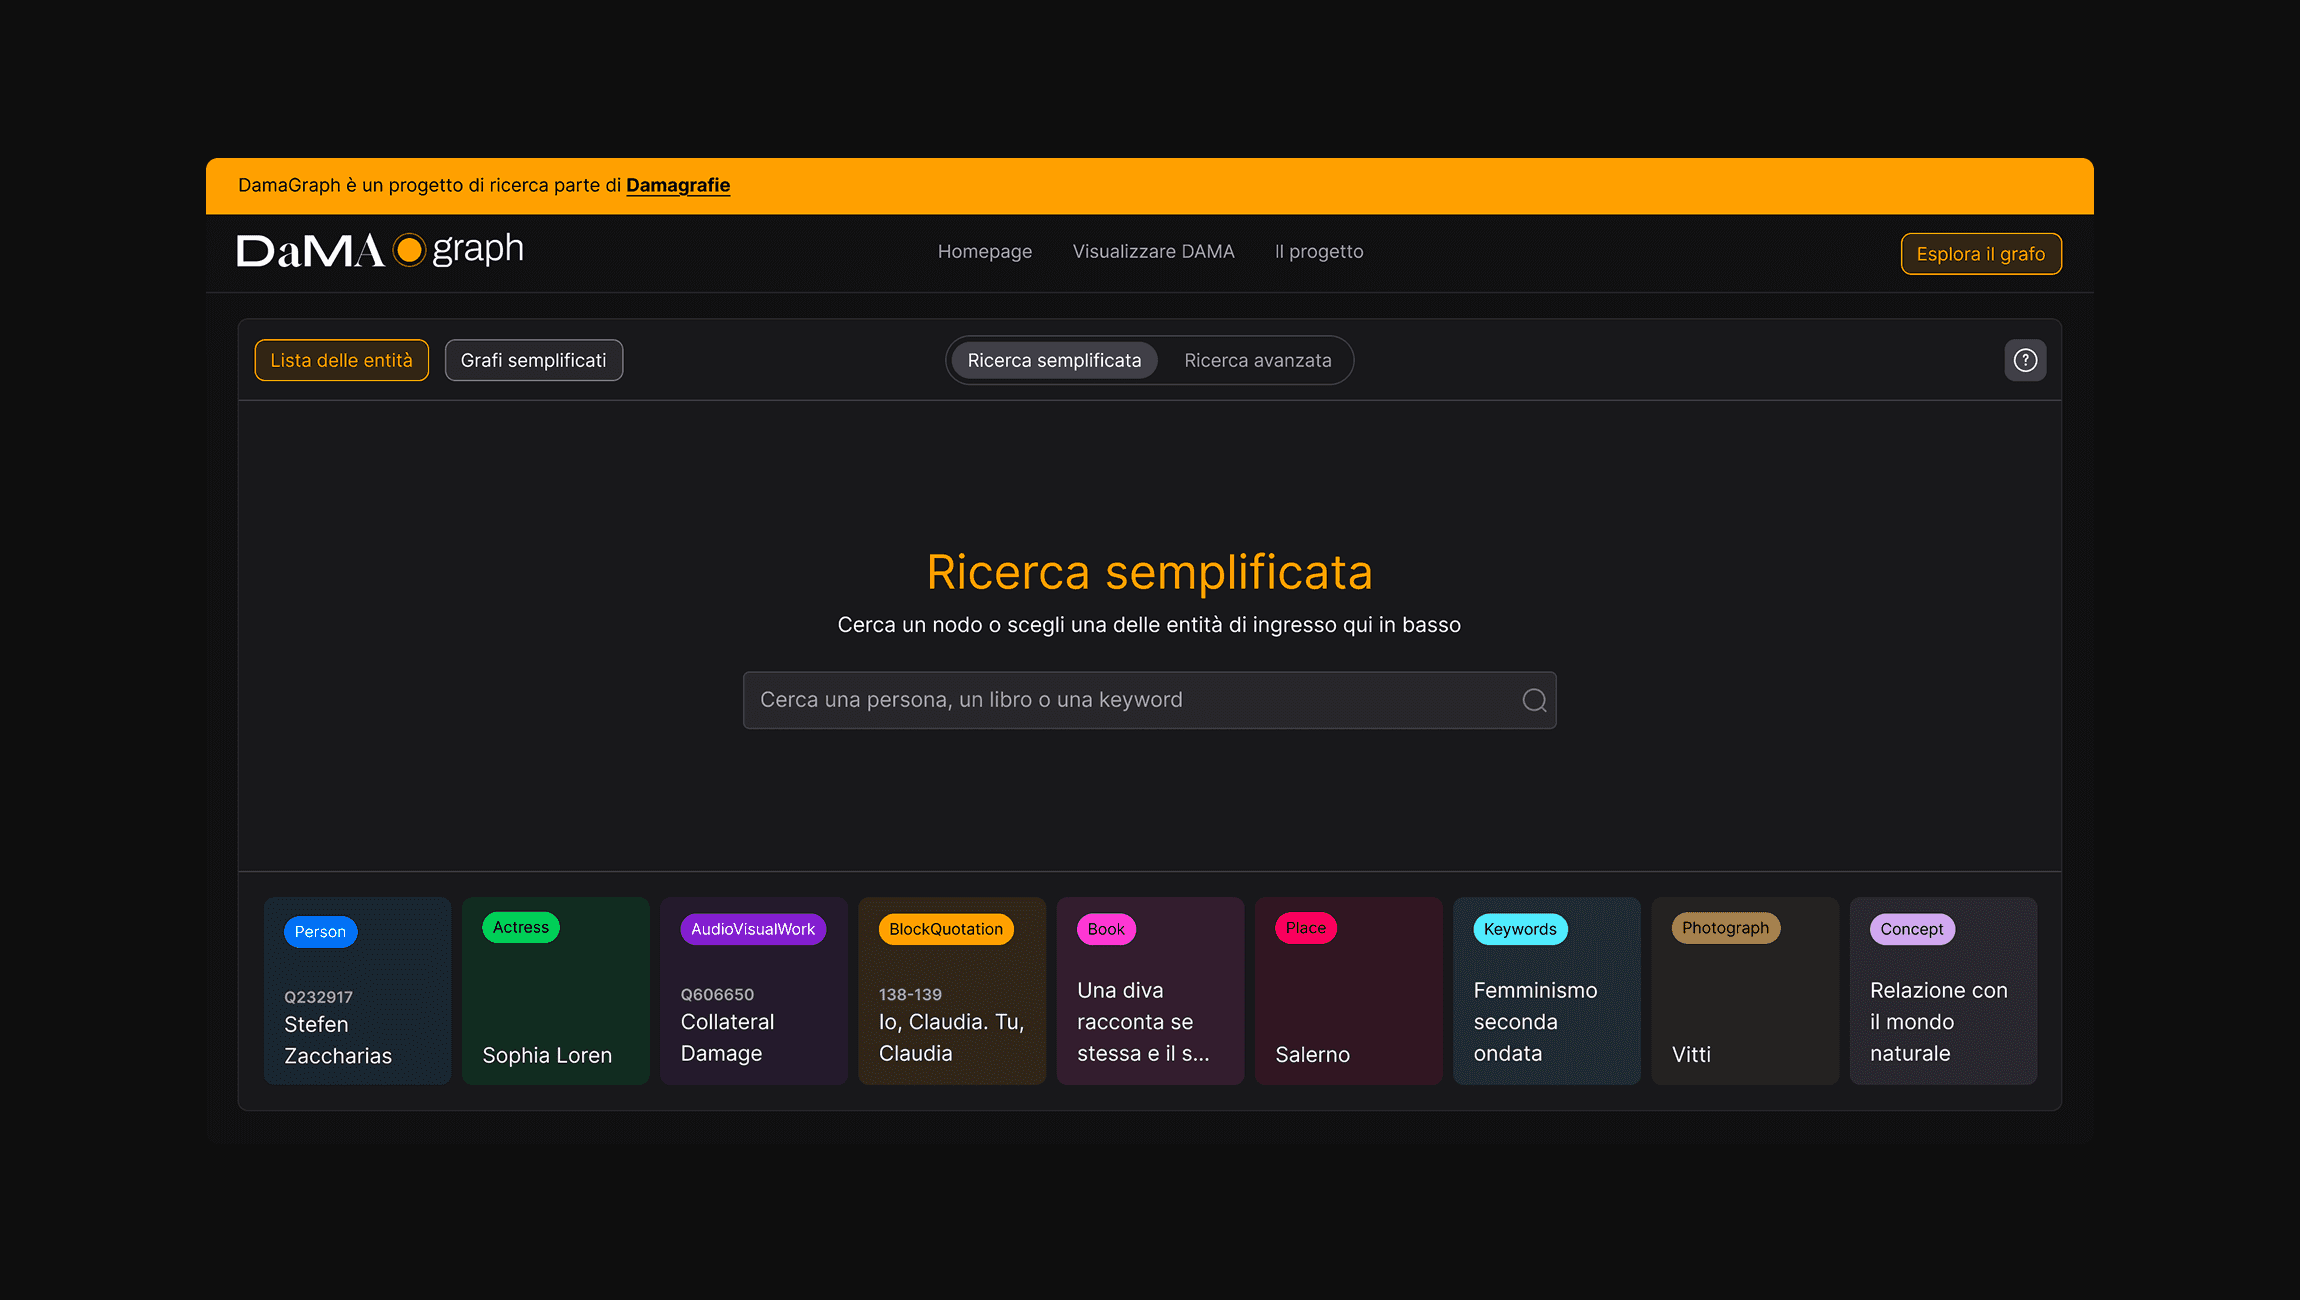Screen dimensions: 2300x1300
Task: Click the magnifier icon in search field
Action: [1534, 700]
